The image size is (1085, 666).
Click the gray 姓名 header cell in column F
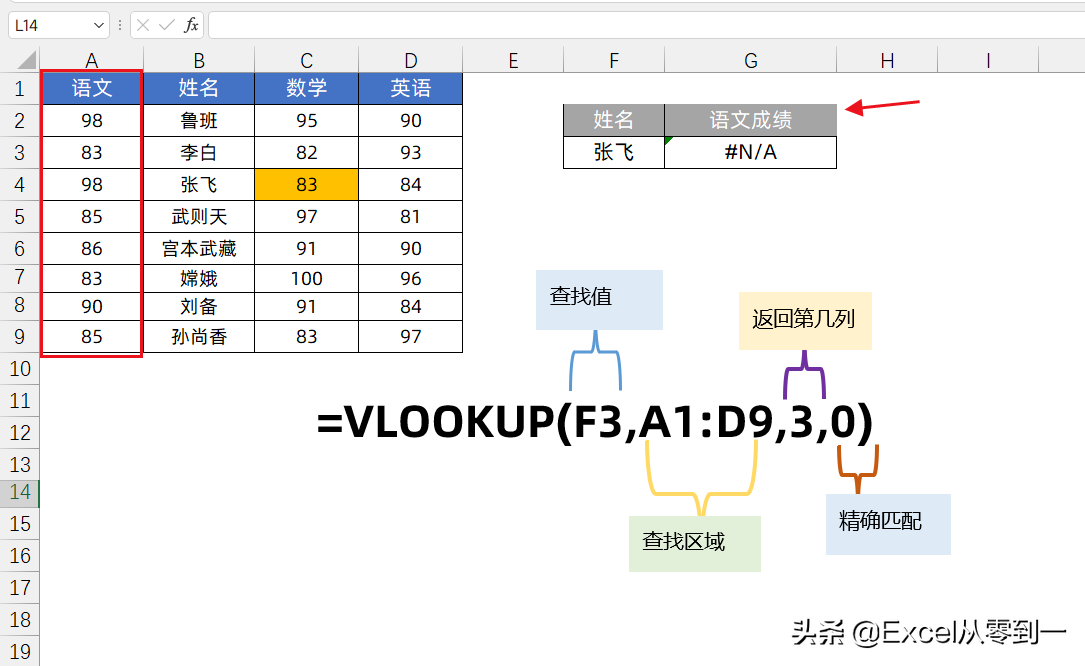[x=613, y=120]
